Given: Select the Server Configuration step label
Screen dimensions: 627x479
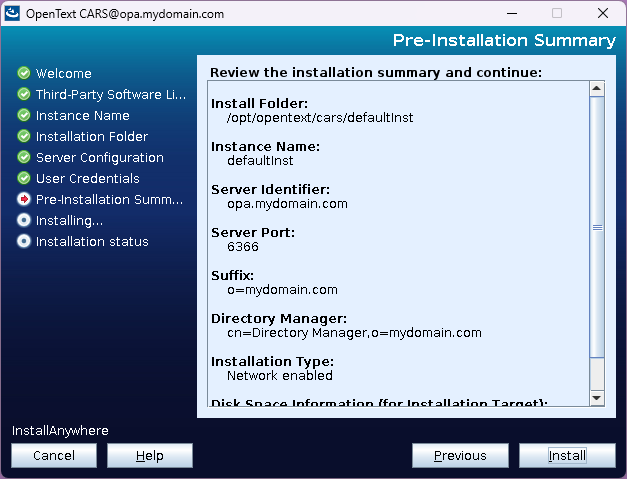Looking at the screenshot, I should [x=100, y=158].
